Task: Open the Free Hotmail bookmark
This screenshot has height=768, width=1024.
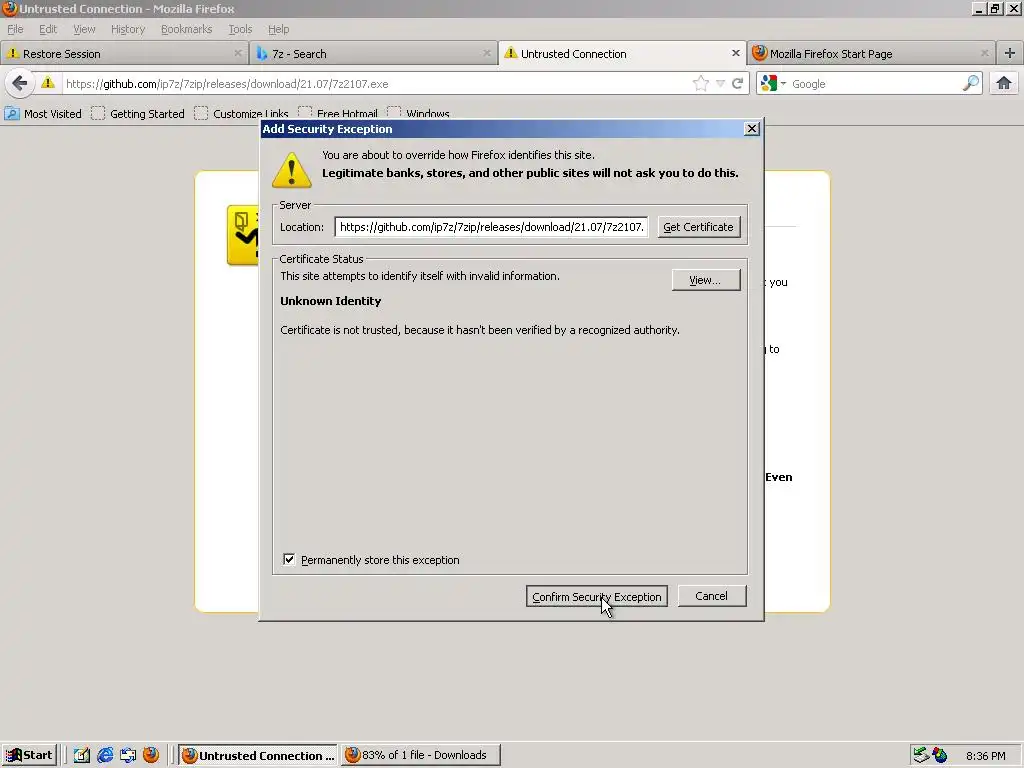Action: point(338,114)
